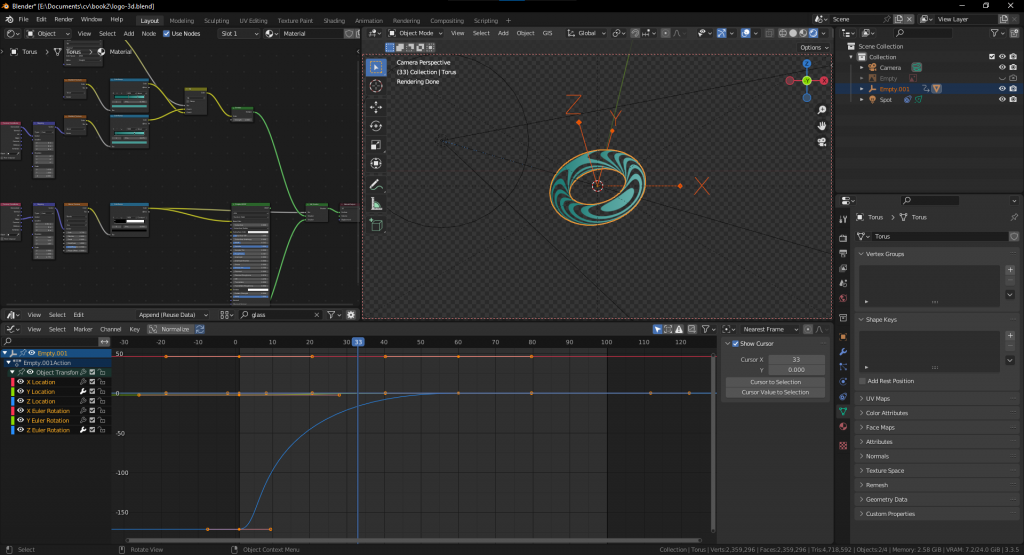Click the Cursor to Selection button

(x=775, y=382)
